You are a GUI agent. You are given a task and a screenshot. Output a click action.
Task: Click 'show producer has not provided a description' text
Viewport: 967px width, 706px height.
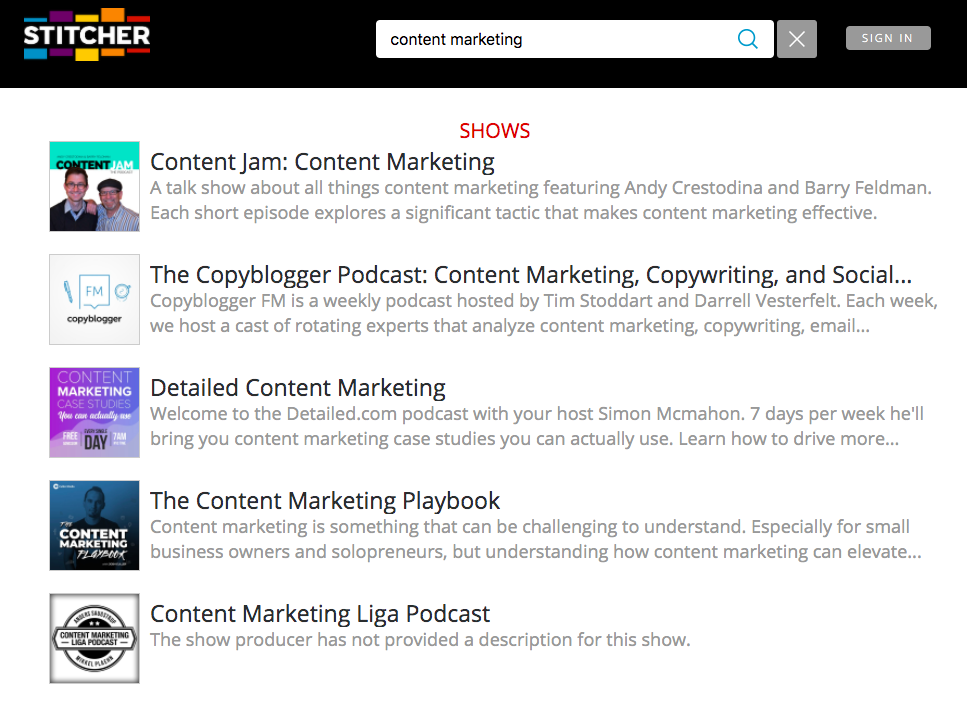[x=420, y=640]
